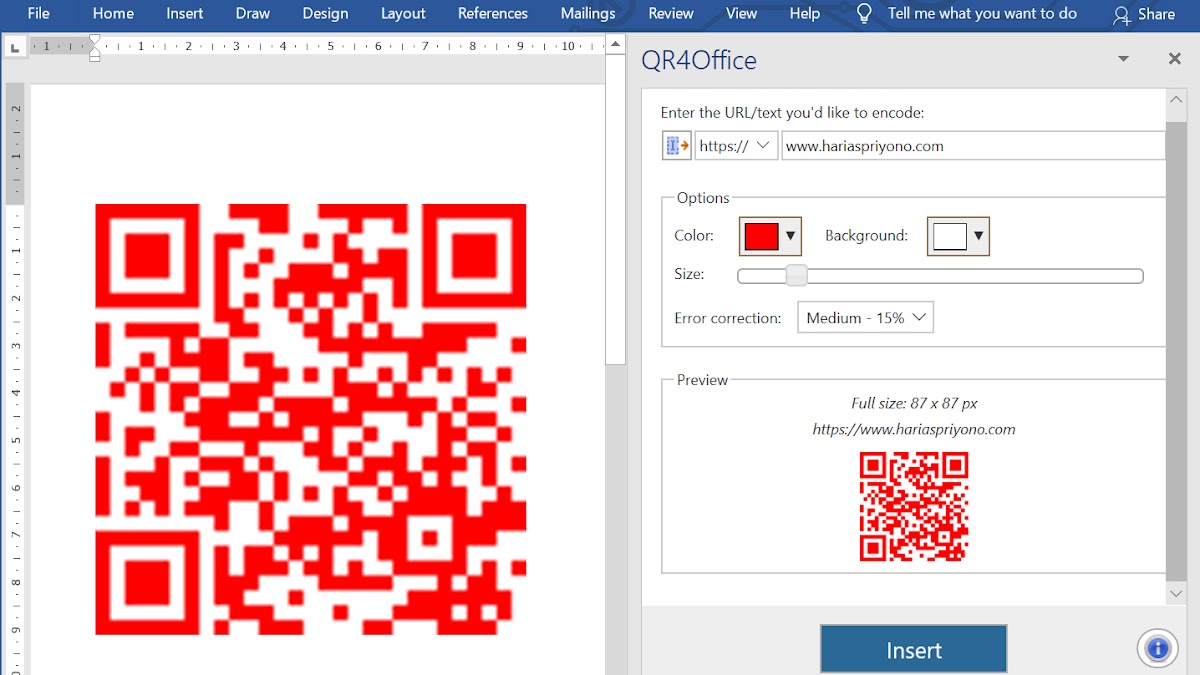Adjust the QR code Size slider
The height and width of the screenshot is (675, 1200).
(796, 274)
